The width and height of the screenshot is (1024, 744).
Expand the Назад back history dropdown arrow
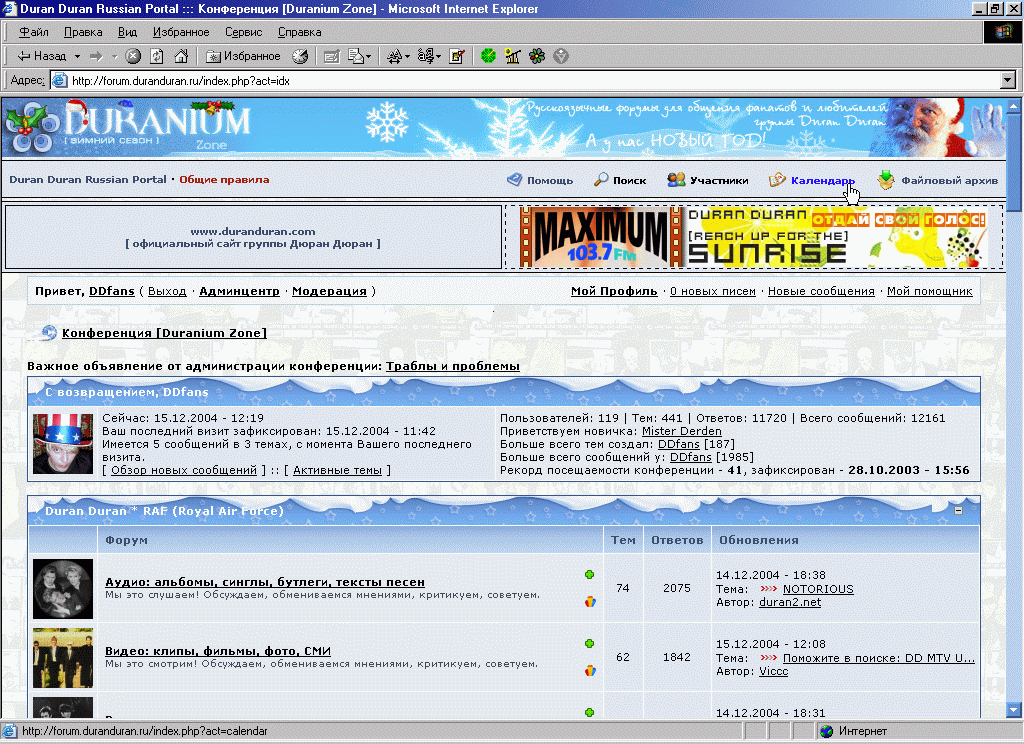click(x=75, y=57)
